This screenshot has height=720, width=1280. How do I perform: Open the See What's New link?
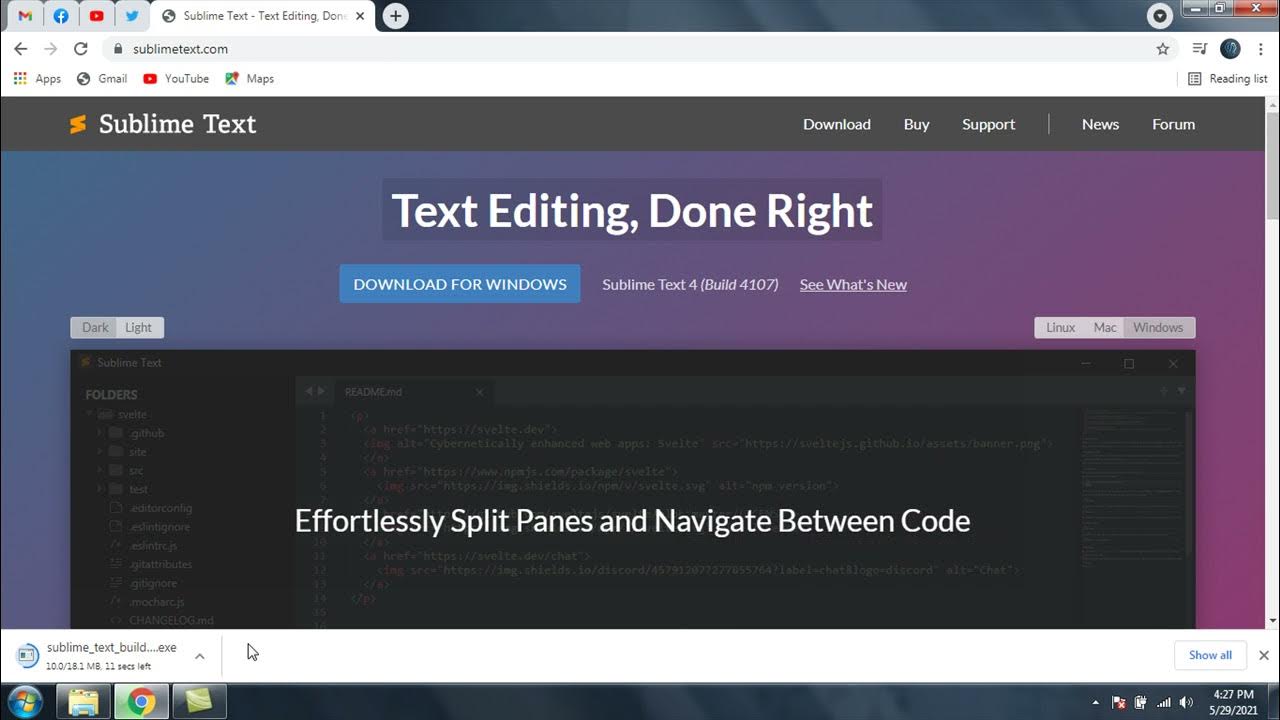tap(853, 284)
